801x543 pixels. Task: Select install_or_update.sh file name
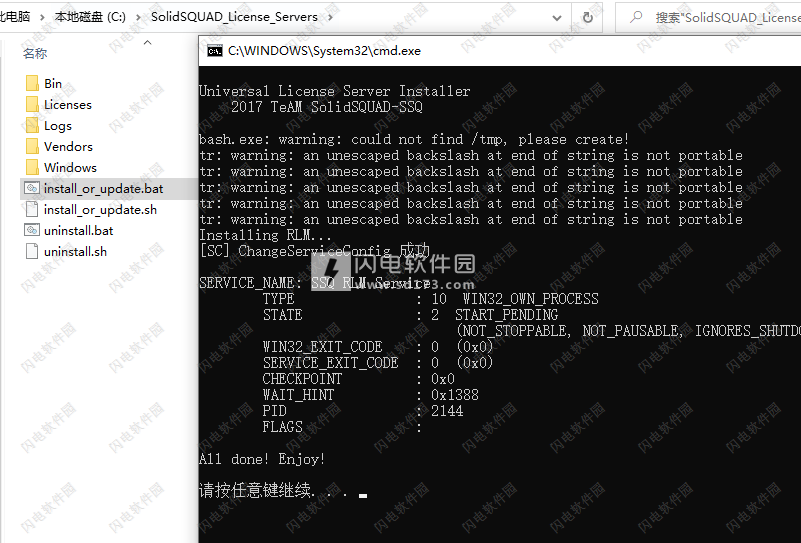tap(100, 210)
